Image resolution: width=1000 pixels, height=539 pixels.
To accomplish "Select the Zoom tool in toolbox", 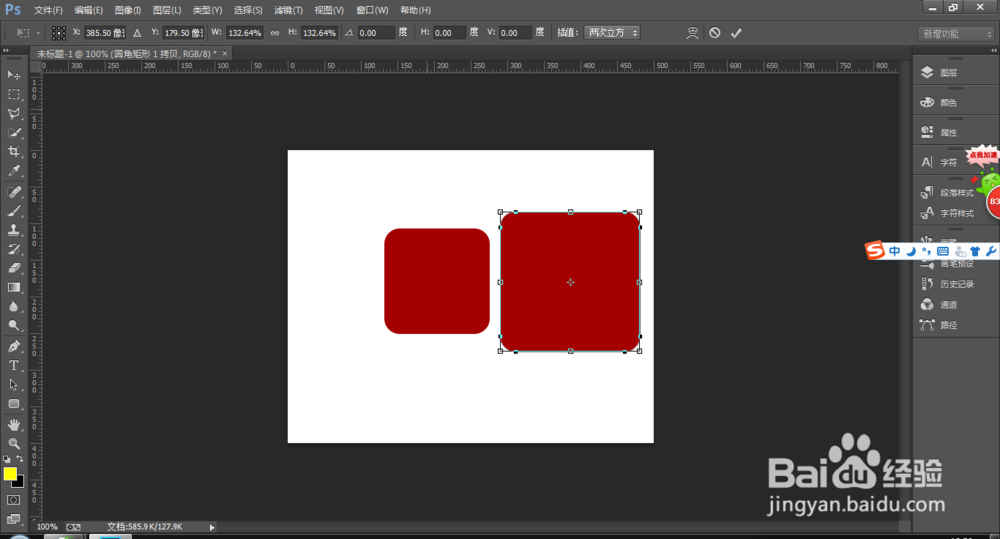I will (x=13, y=444).
